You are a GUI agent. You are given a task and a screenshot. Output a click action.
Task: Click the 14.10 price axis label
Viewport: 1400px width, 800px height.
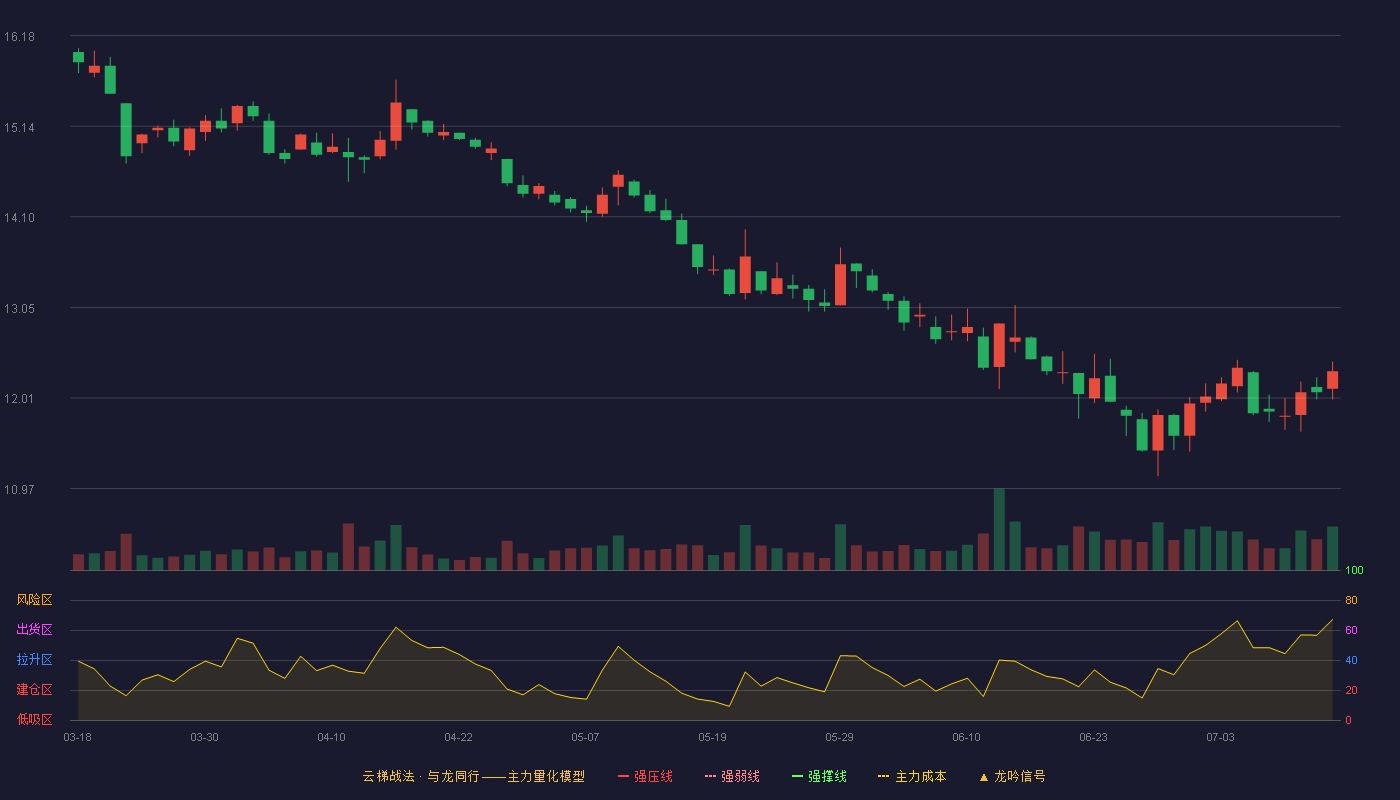(19, 218)
